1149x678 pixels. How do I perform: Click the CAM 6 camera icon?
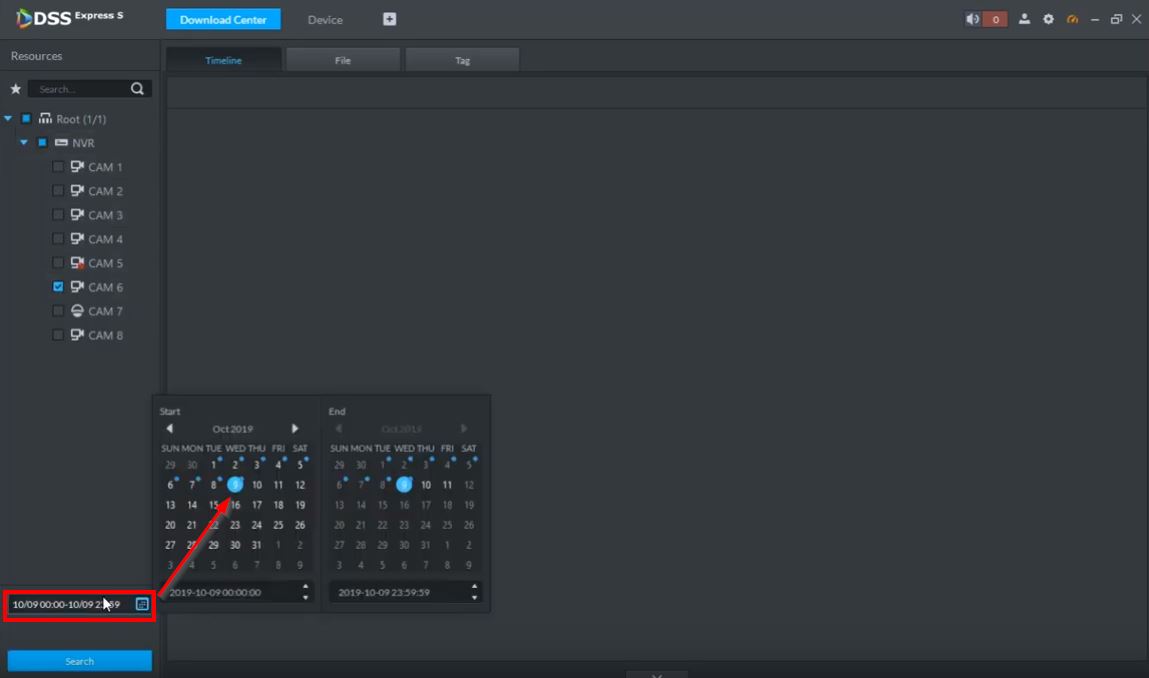(x=77, y=287)
